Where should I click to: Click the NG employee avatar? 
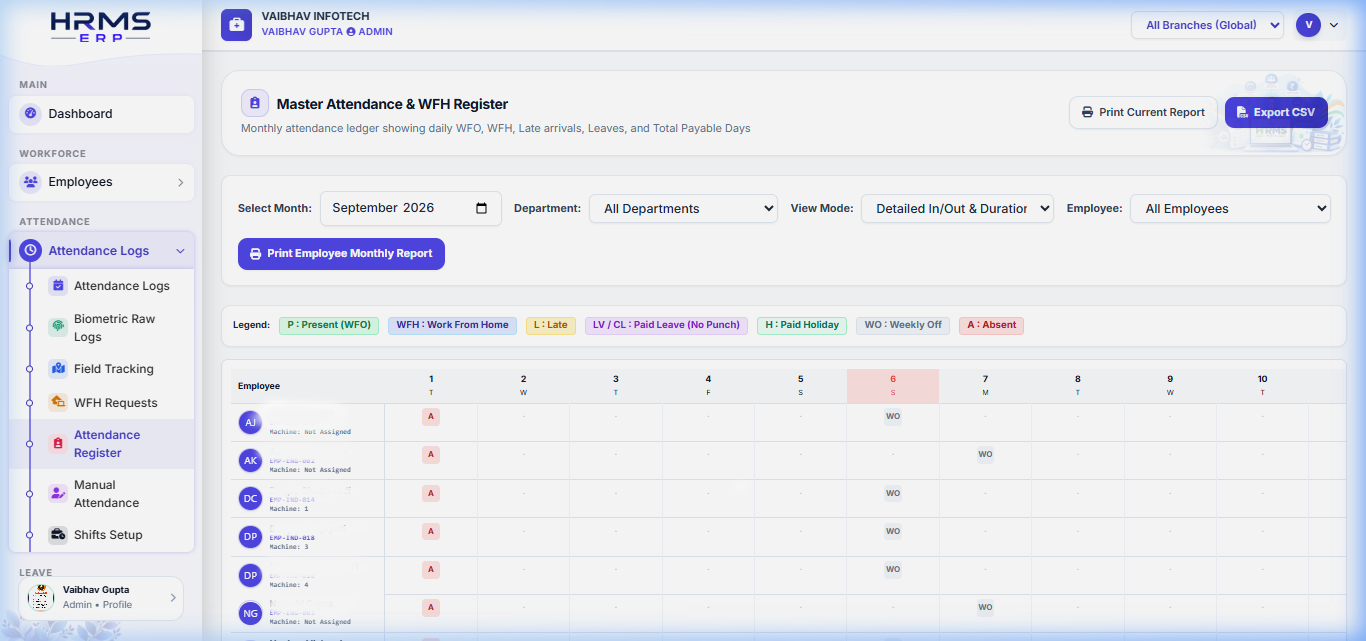[x=250, y=613]
